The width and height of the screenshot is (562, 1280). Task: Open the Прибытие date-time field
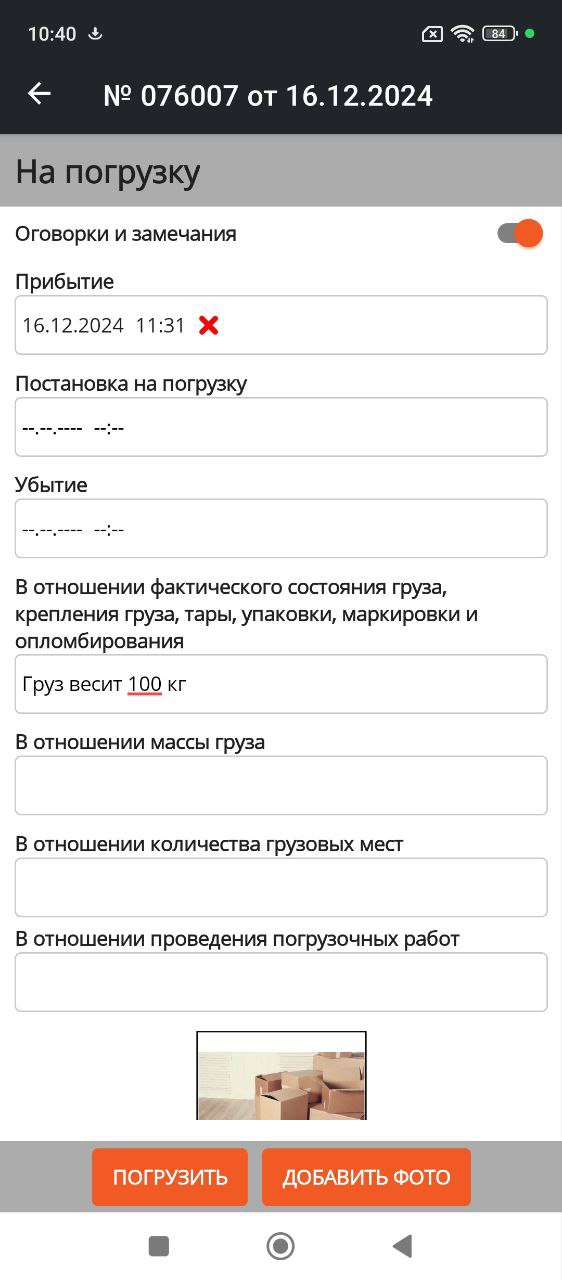[281, 325]
